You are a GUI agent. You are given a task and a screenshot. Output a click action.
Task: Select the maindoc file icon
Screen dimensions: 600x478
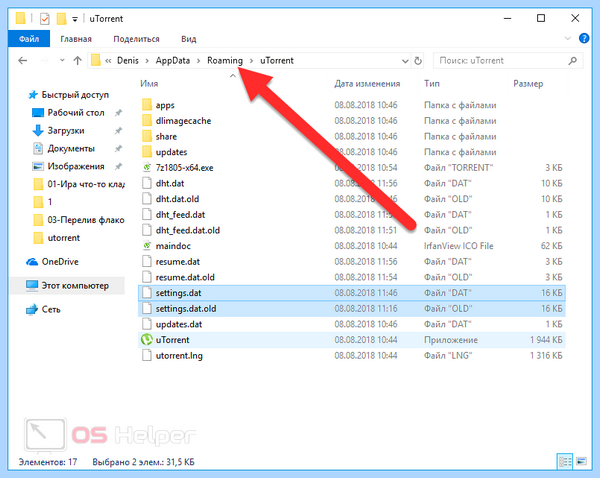(x=147, y=246)
